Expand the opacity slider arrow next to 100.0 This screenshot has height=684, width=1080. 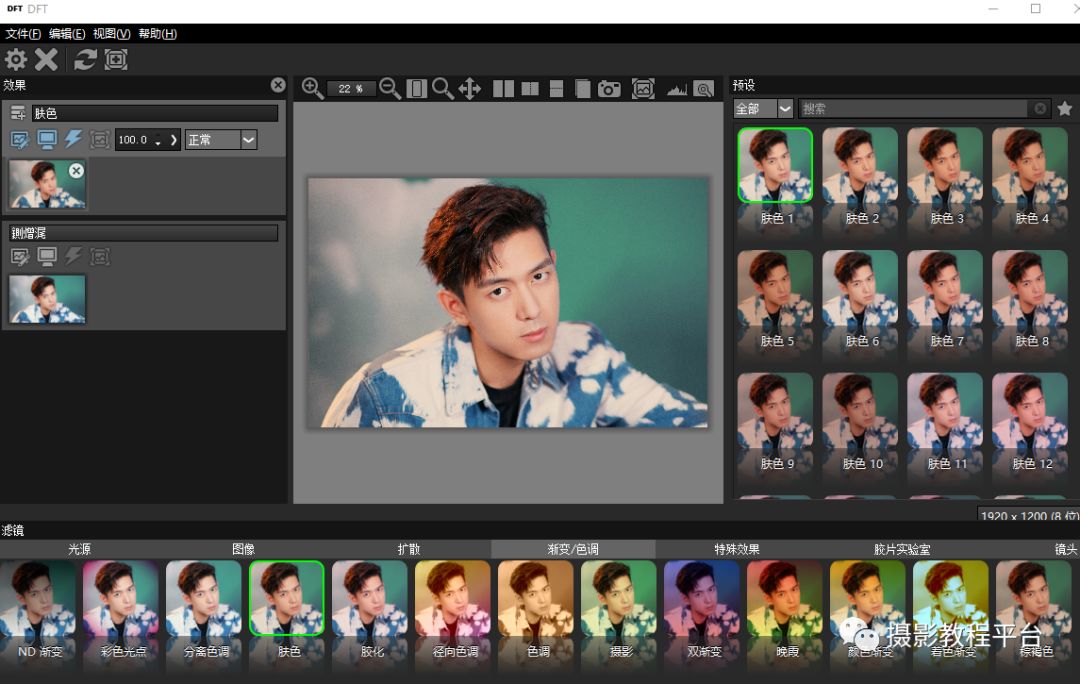[174, 140]
